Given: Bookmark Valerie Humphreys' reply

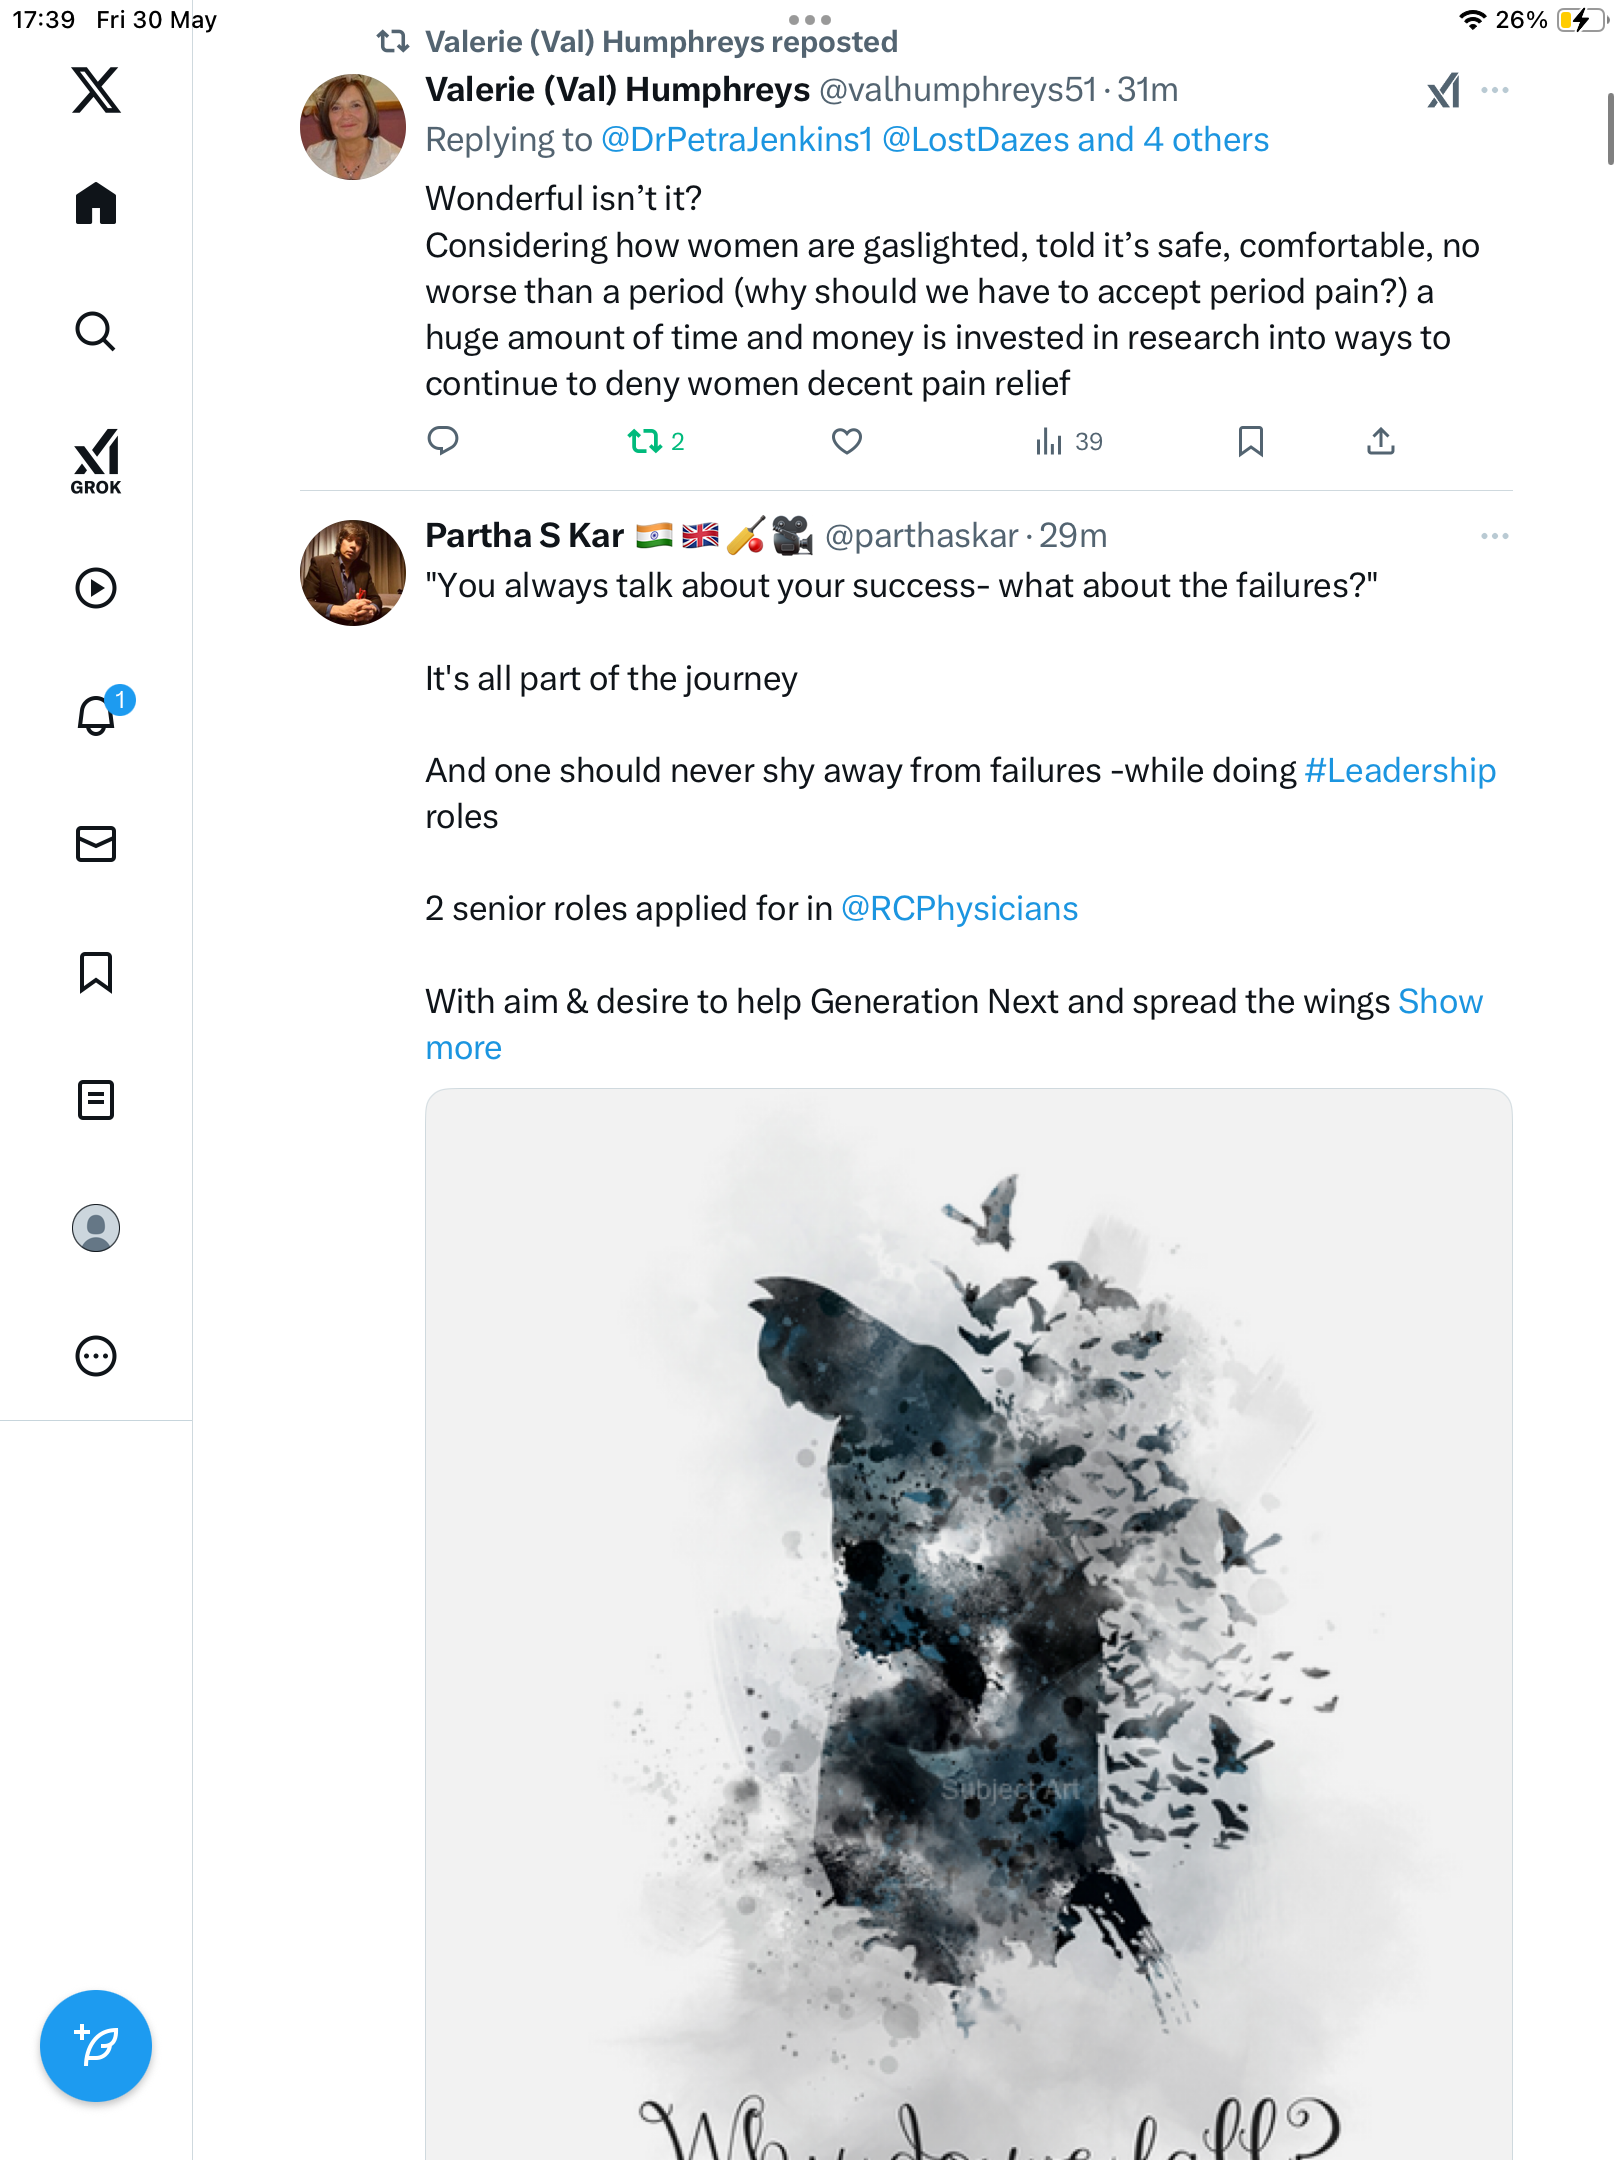Looking at the screenshot, I should point(1250,441).
